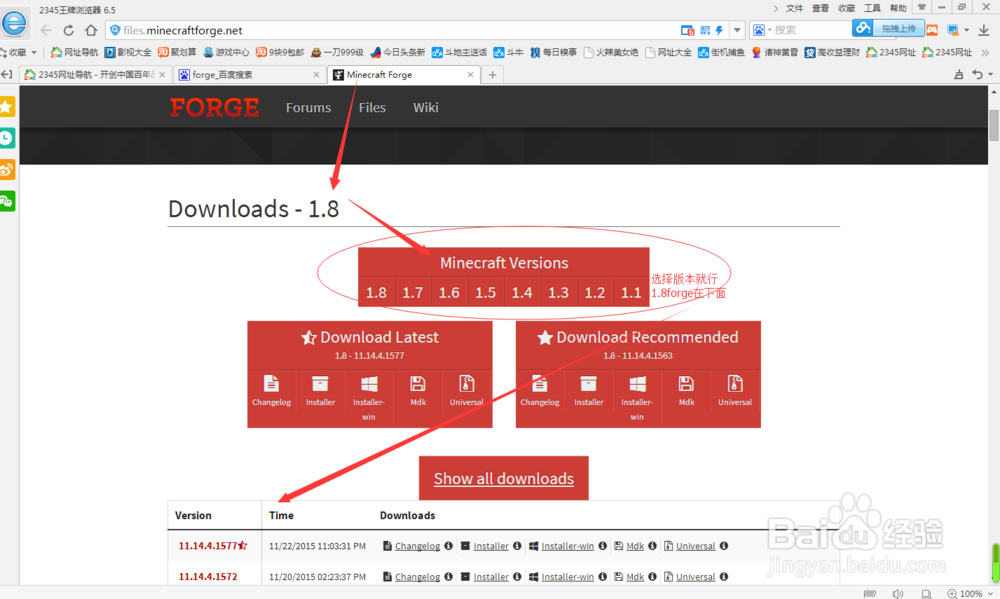Open the 网址导航 bookmark
This screenshot has width=1000, height=599.
(x=75, y=52)
